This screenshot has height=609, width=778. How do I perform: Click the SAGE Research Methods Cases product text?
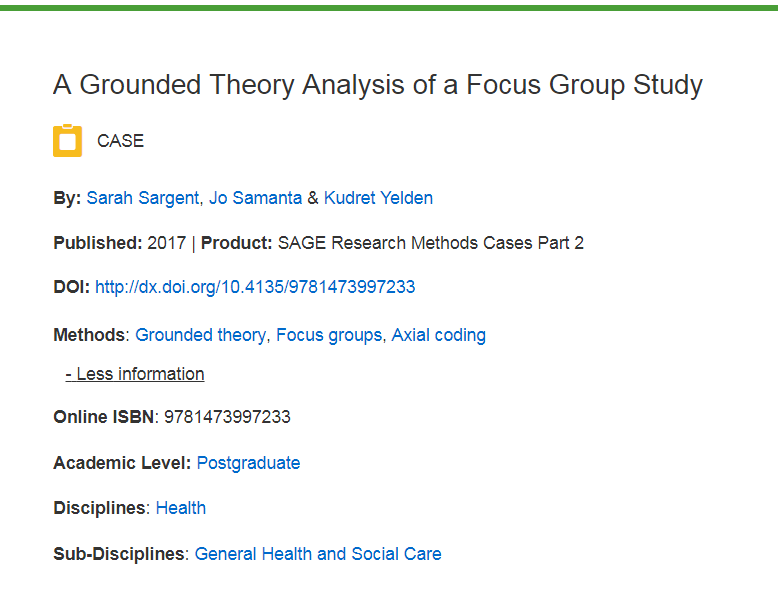point(431,243)
